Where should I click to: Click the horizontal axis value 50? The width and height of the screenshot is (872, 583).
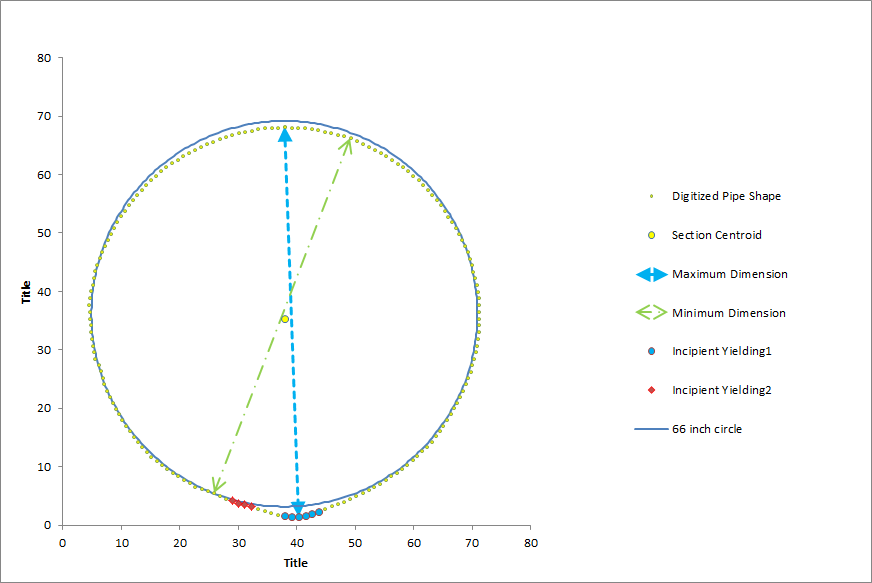point(355,543)
